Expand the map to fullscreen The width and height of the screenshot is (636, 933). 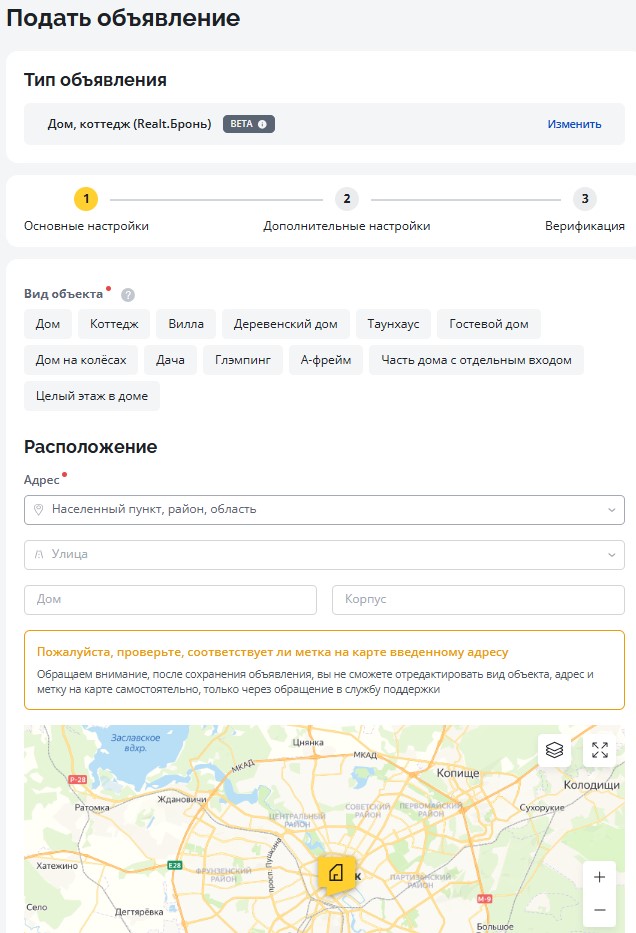pyautogui.click(x=600, y=751)
